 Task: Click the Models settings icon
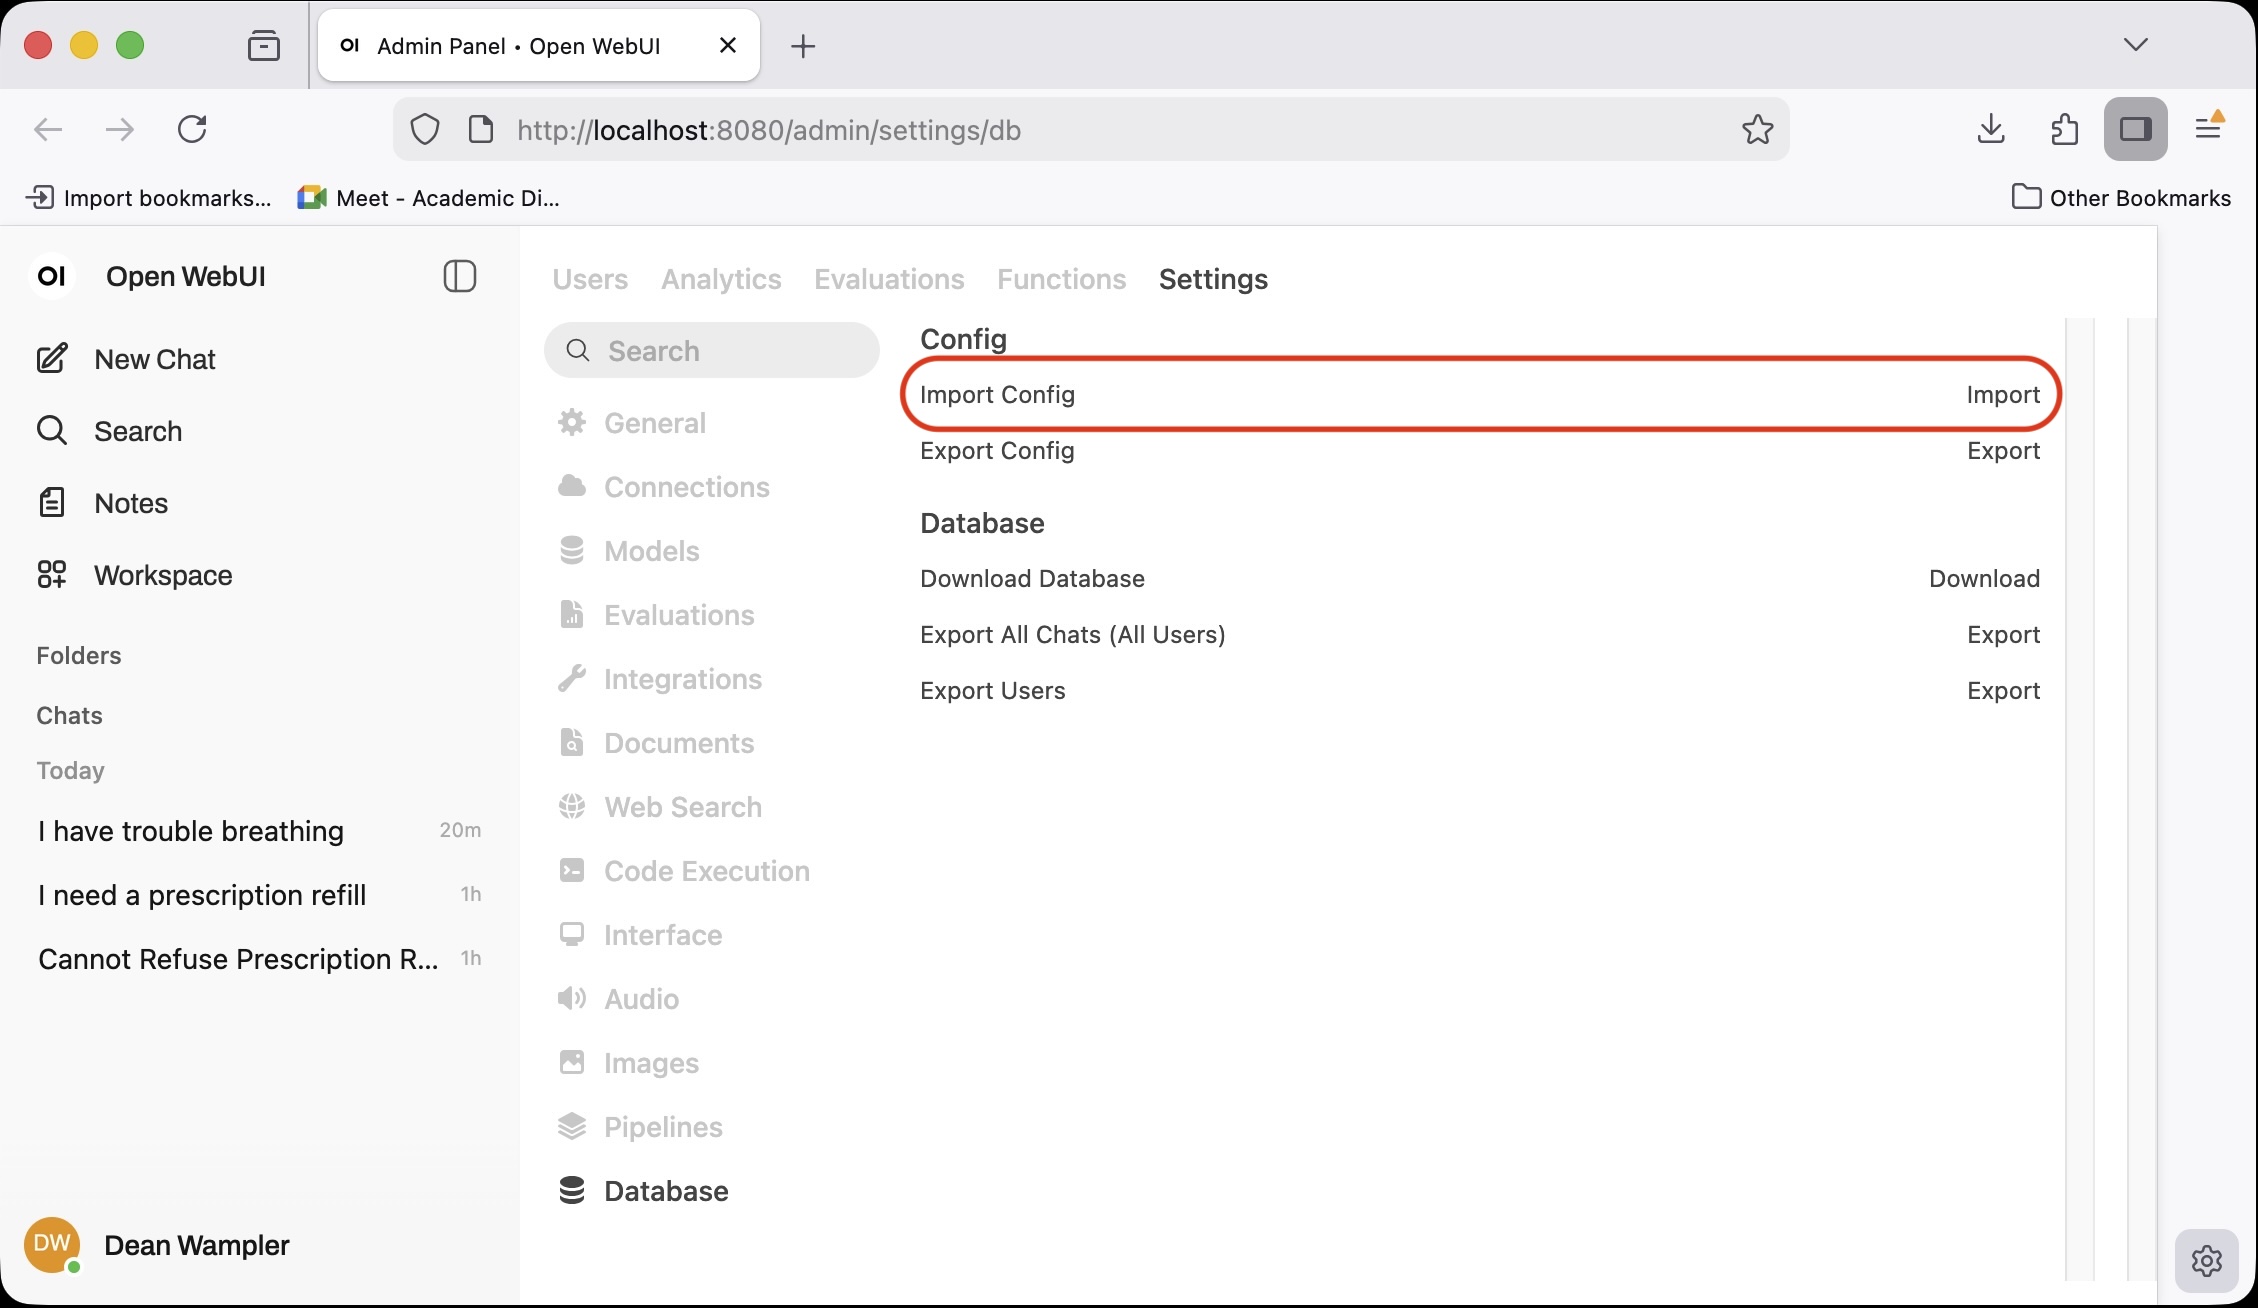click(x=572, y=550)
